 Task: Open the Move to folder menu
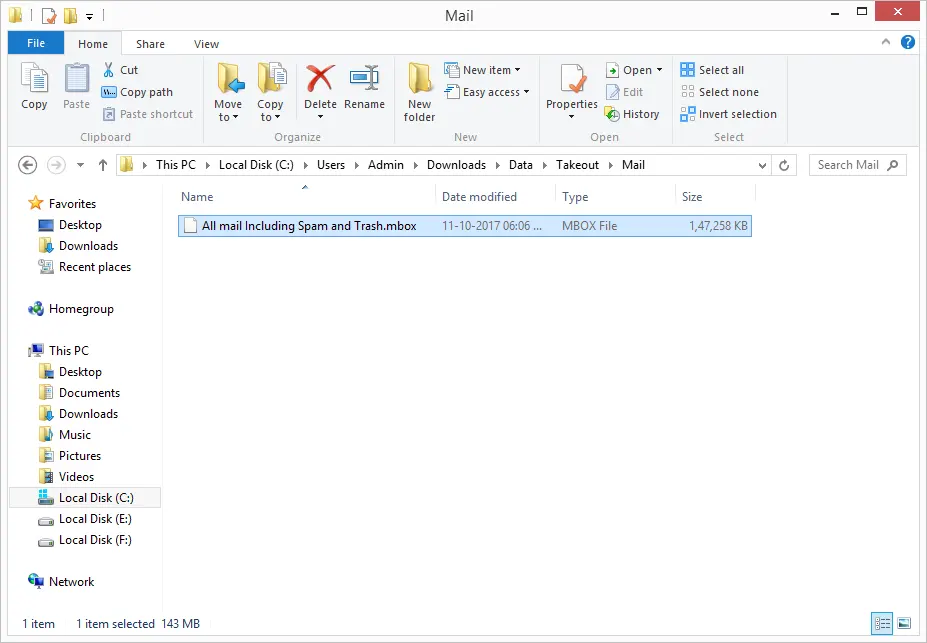pos(228,92)
